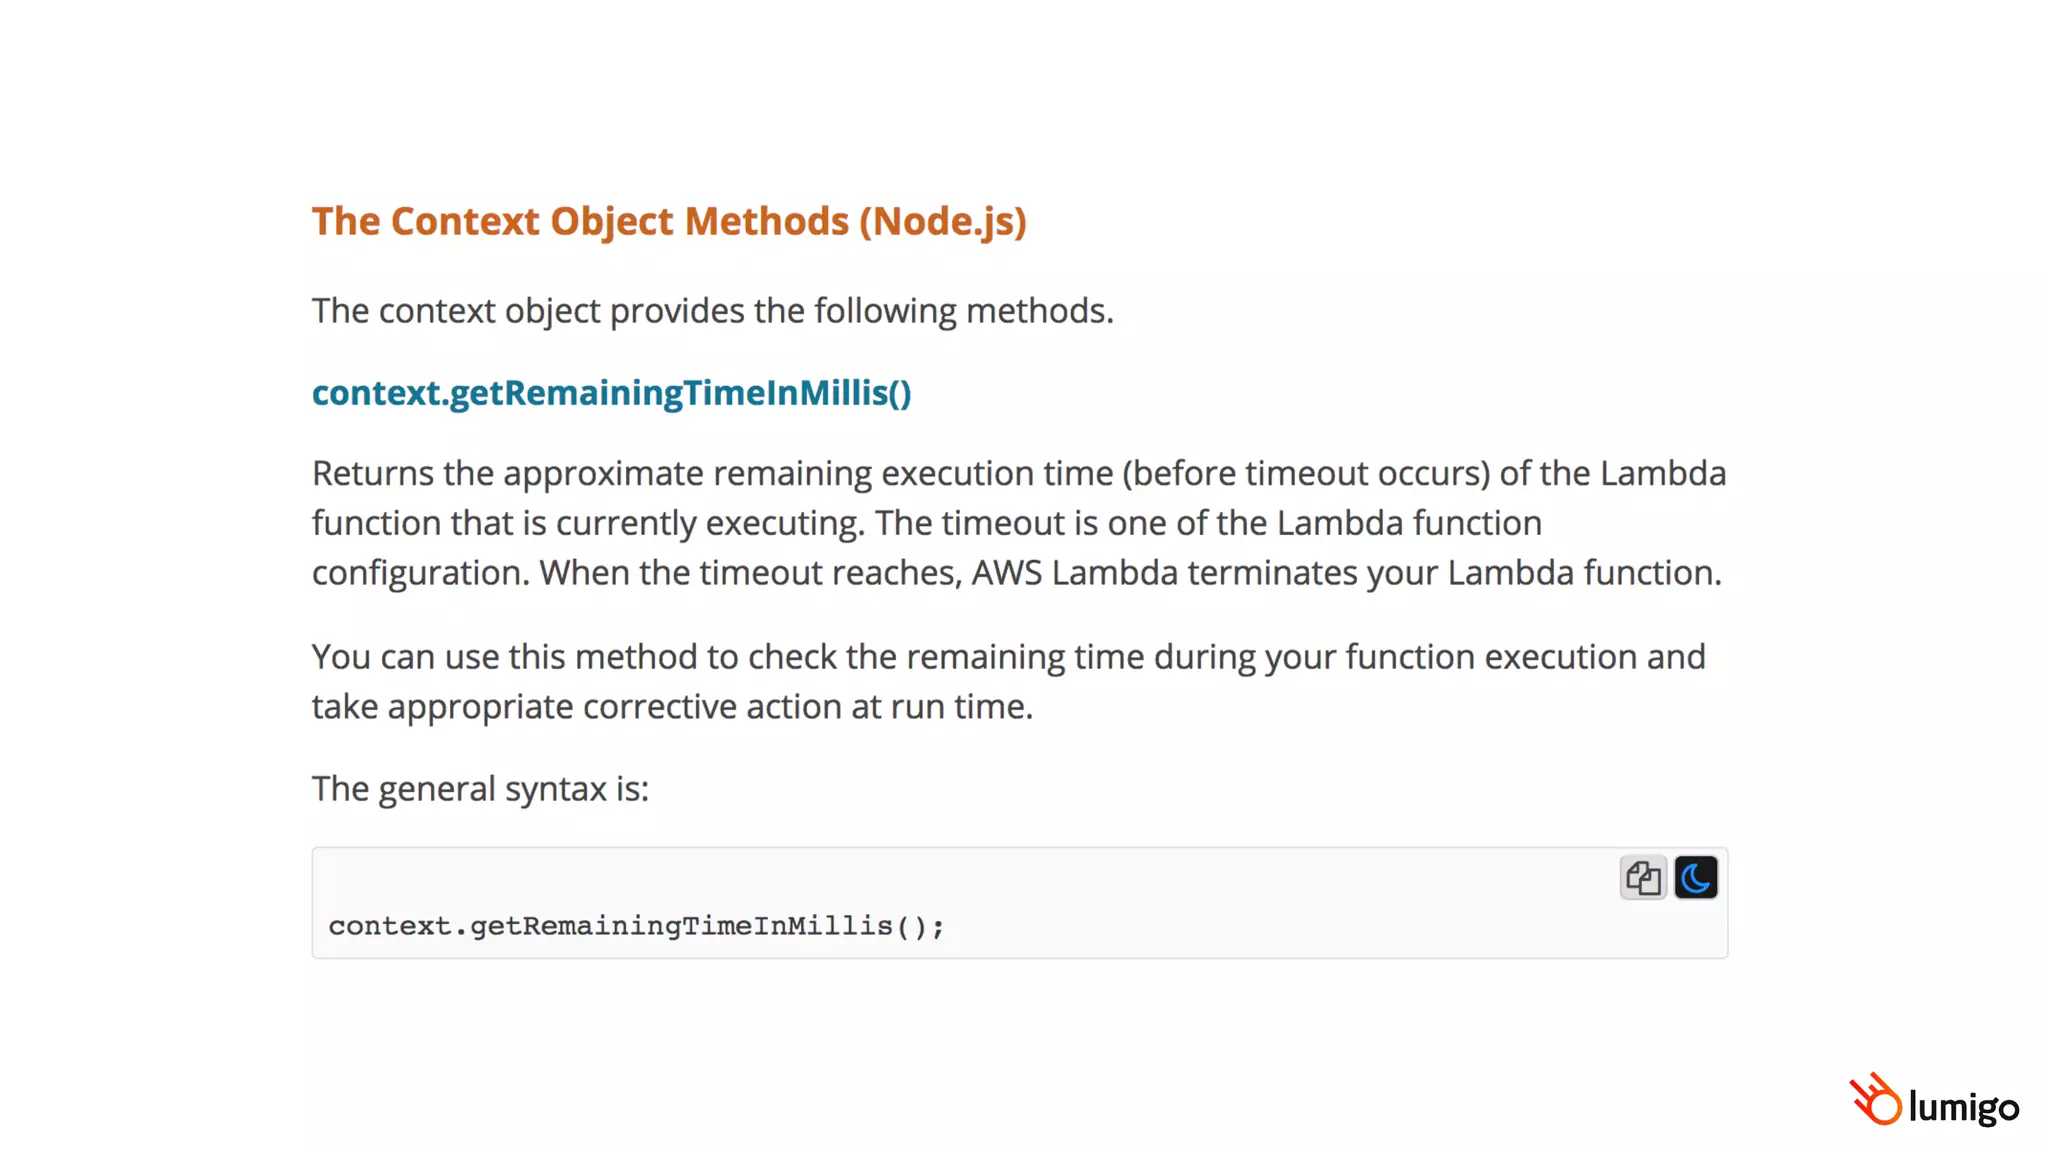This screenshot has width=2048, height=1152.
Task: Click "The general syntax is:" text
Action: click(x=480, y=789)
